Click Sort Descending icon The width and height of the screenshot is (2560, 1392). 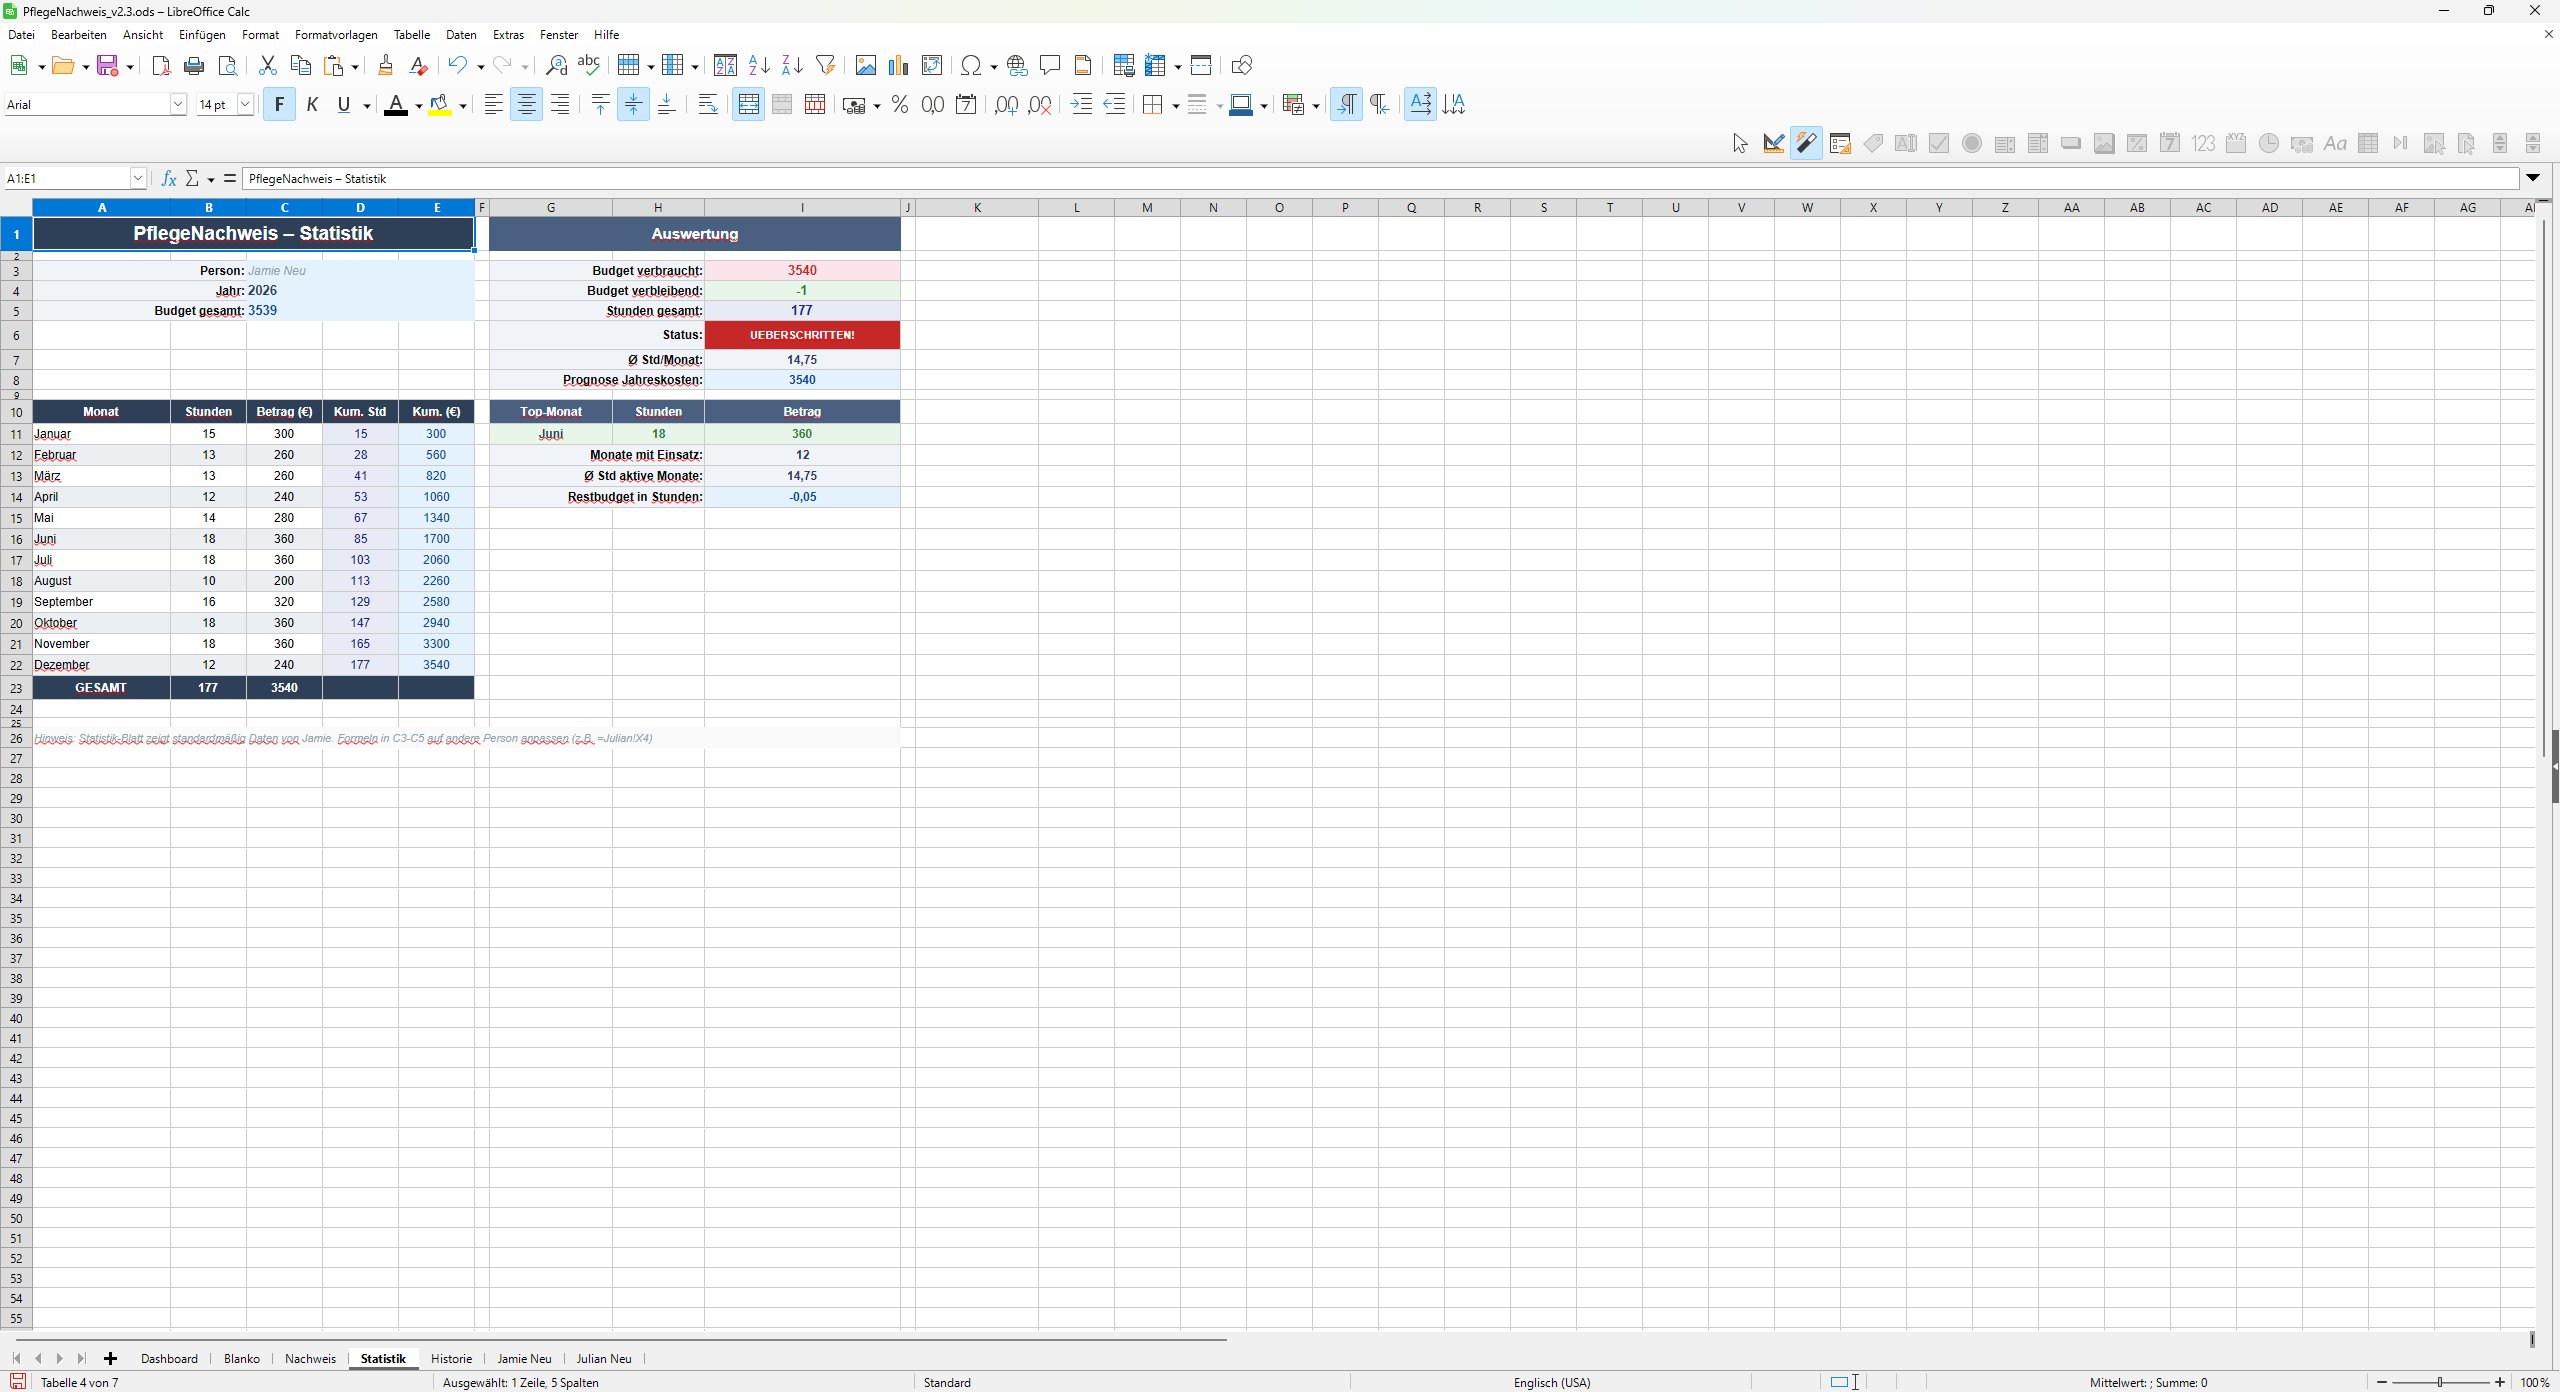click(x=792, y=66)
